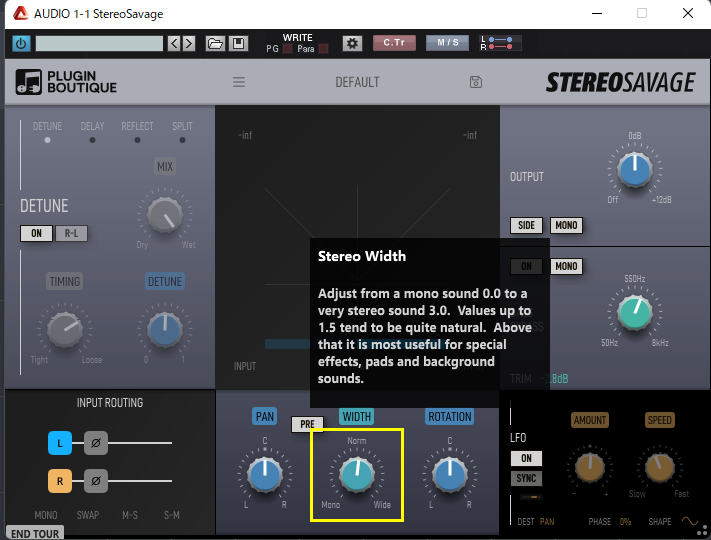
Task: Click the END TOUR button
Action: tap(35, 533)
